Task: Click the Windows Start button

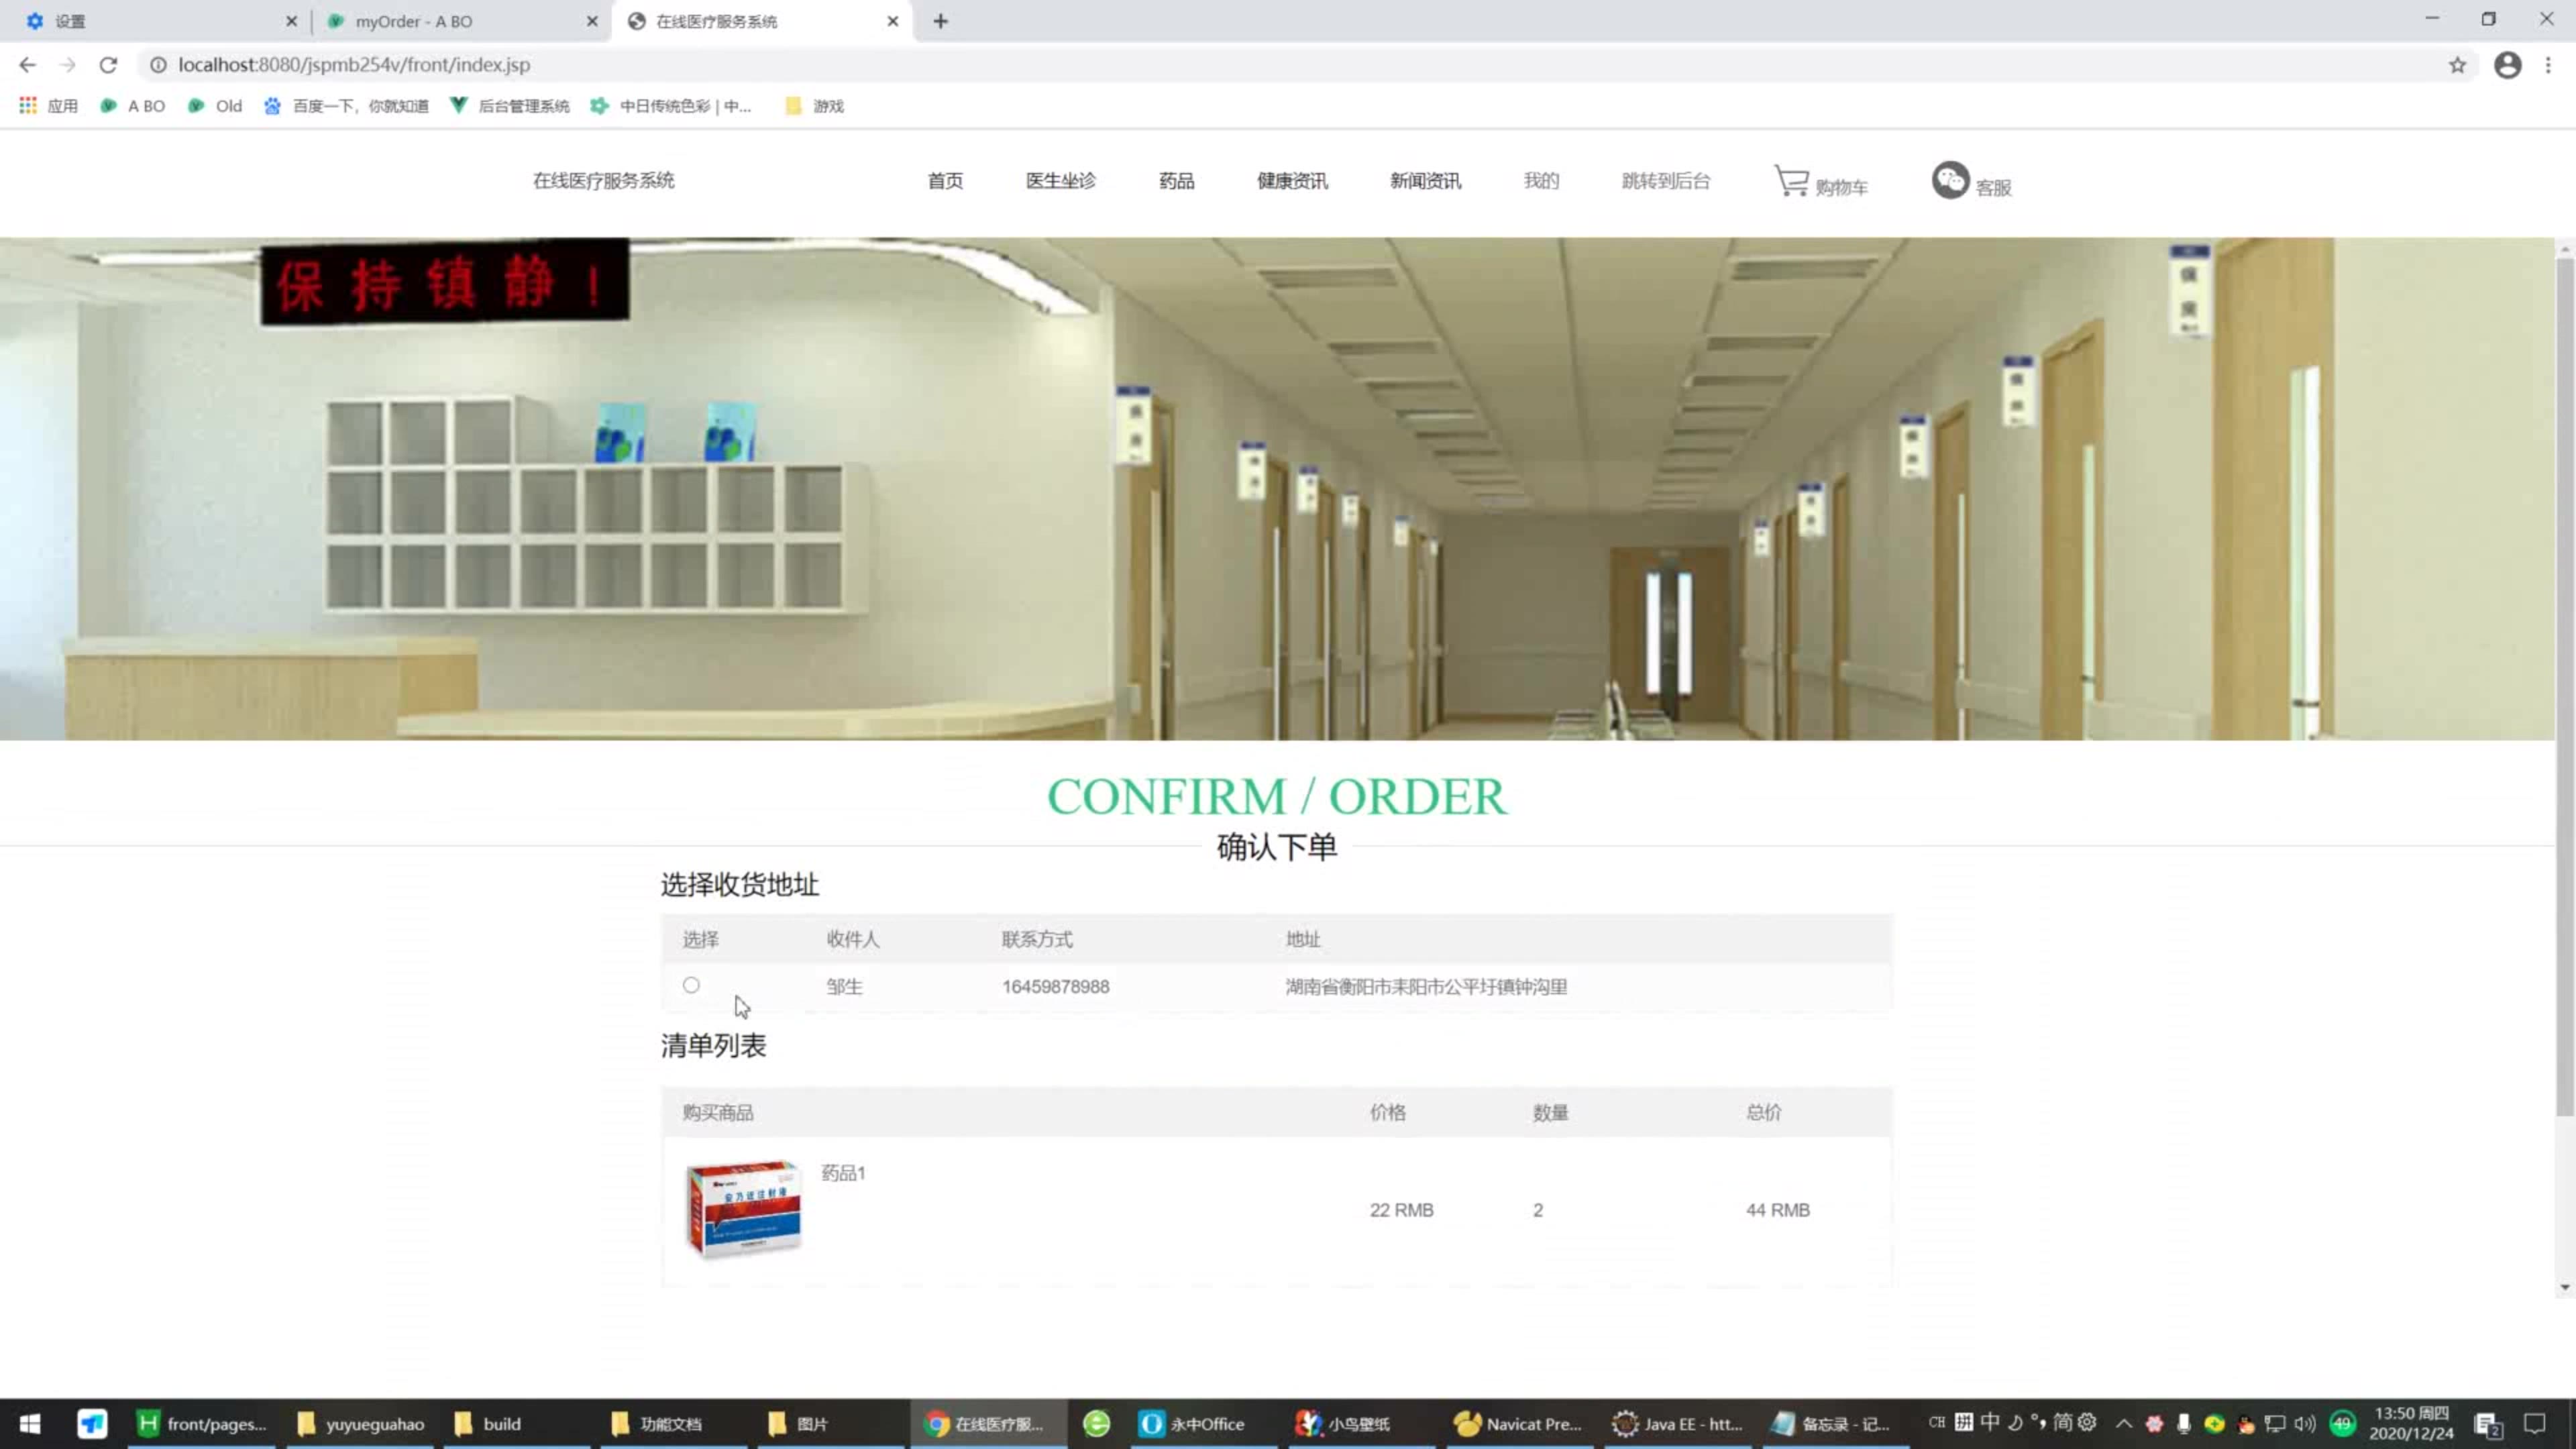Action: [30, 1423]
